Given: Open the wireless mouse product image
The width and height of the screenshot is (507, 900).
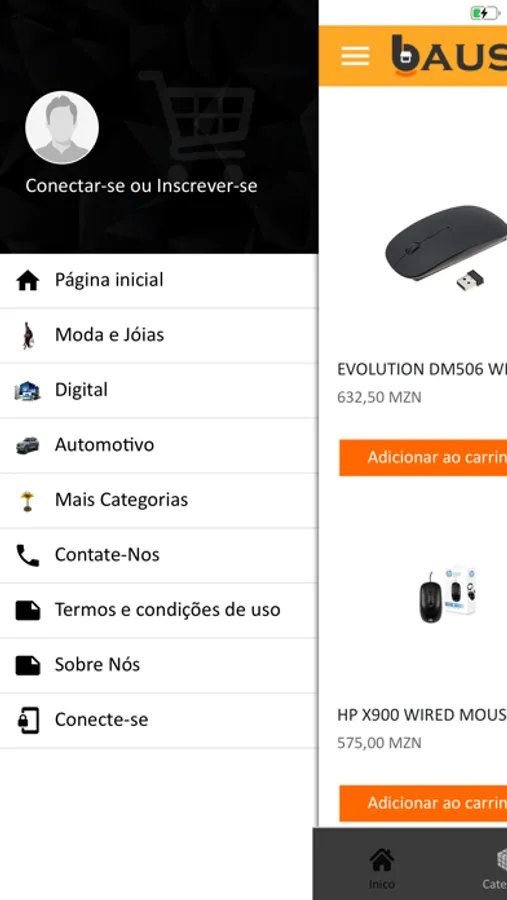Looking at the screenshot, I should (x=446, y=247).
